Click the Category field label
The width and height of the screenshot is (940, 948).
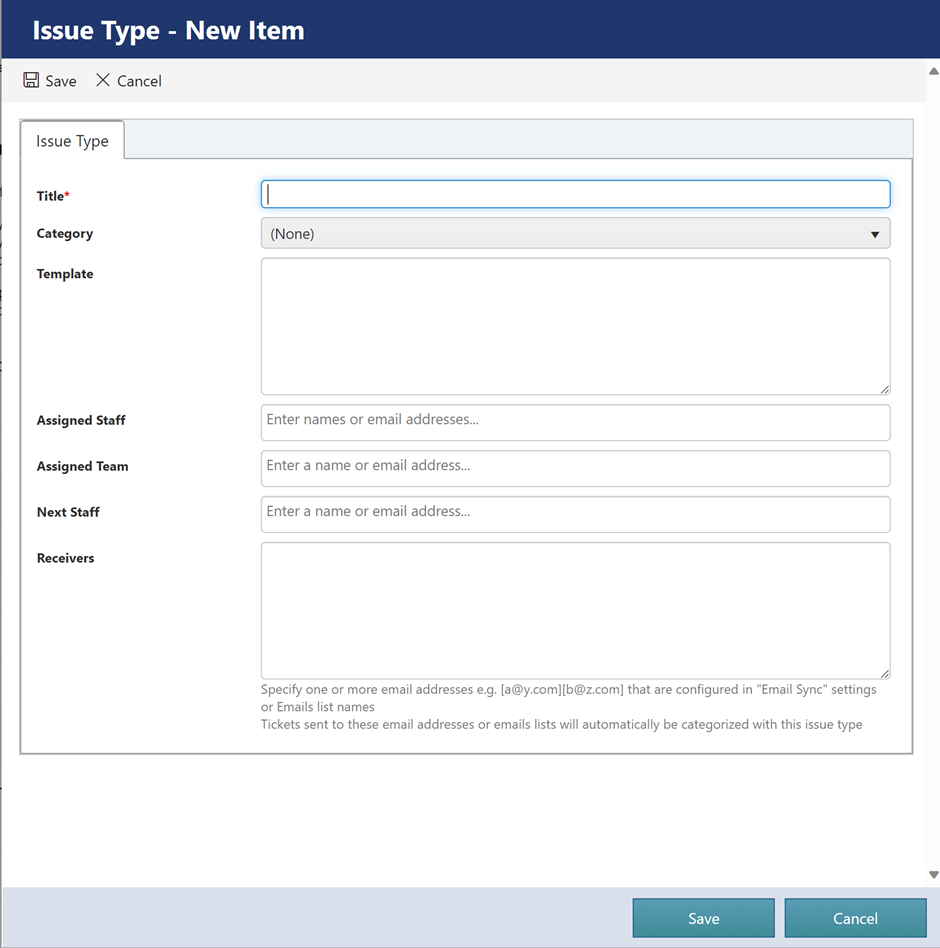pyautogui.click(x=65, y=234)
